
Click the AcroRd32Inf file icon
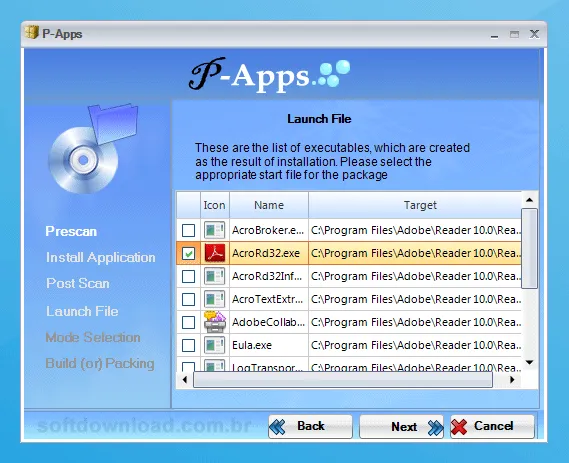point(214,276)
